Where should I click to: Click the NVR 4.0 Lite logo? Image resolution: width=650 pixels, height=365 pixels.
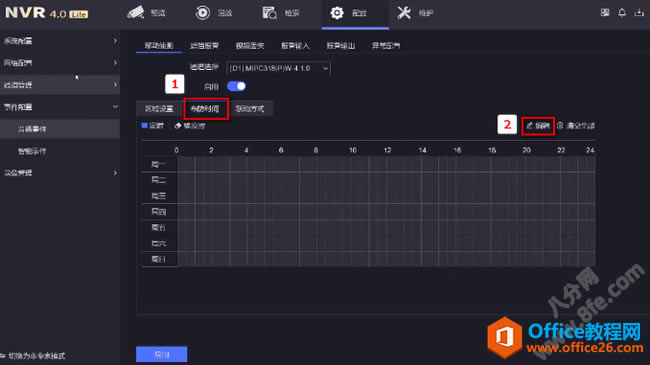coord(46,13)
